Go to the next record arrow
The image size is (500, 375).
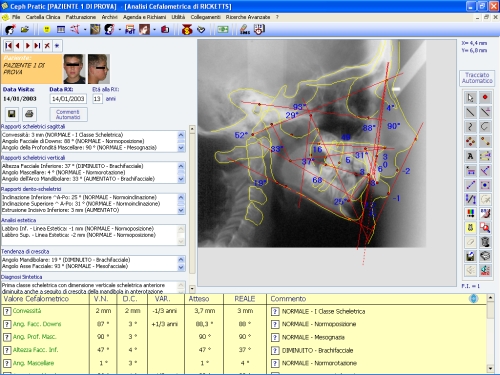pos(28,46)
